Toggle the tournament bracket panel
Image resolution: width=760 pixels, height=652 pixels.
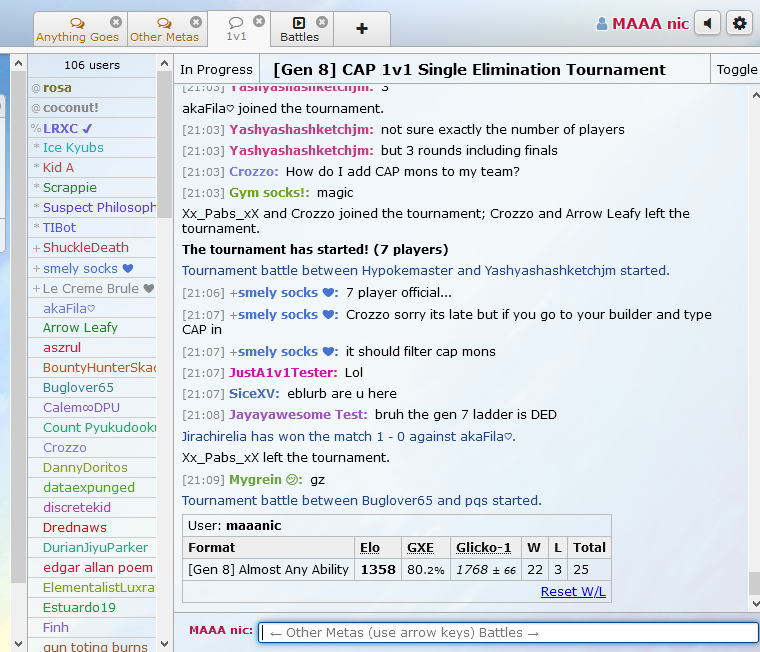pyautogui.click(x=736, y=70)
